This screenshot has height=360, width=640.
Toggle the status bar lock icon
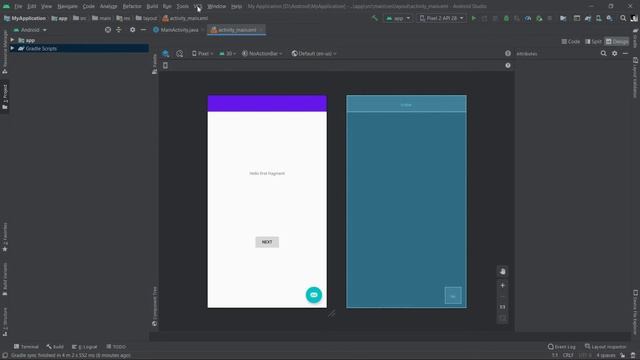pyautogui.click(x=622, y=356)
